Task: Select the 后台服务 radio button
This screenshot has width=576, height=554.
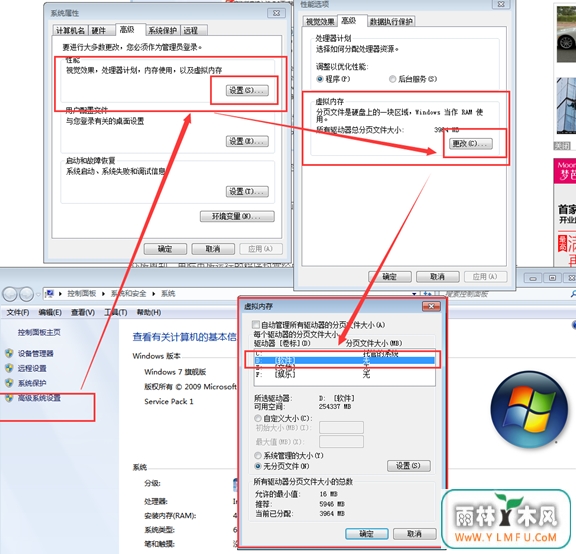Action: click(392, 79)
